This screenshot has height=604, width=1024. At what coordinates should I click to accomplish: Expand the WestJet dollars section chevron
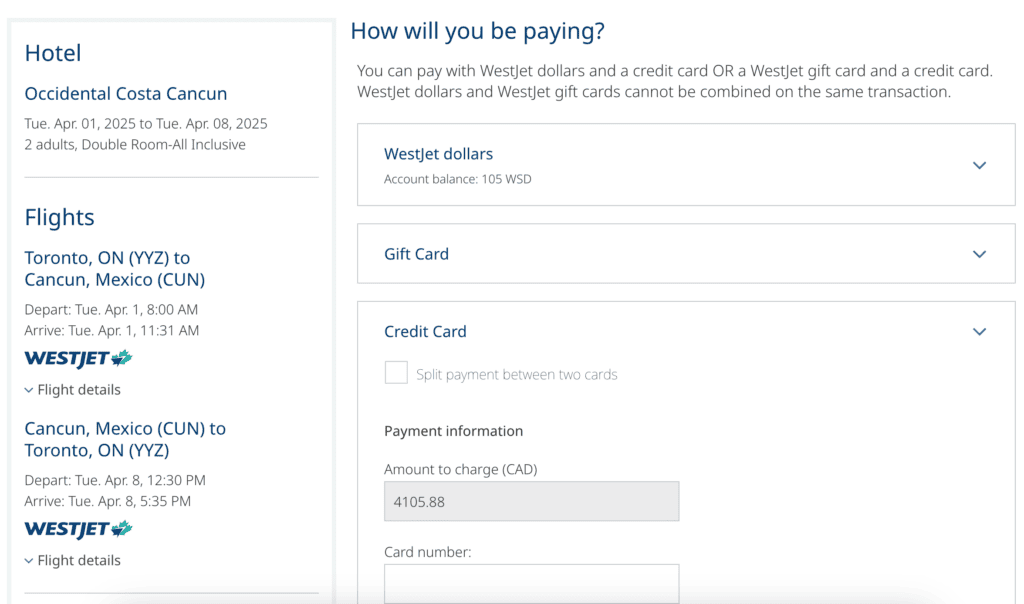[x=979, y=165]
